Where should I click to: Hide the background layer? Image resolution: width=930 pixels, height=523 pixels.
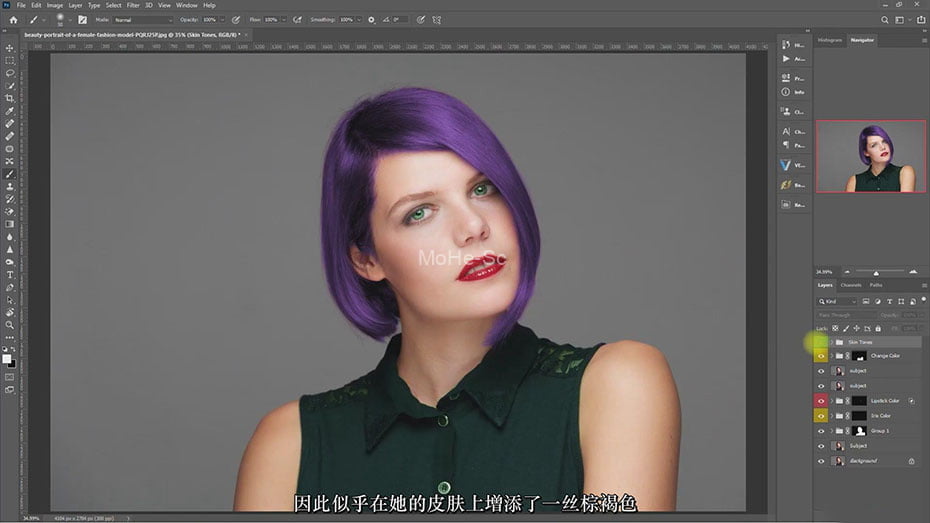point(821,461)
